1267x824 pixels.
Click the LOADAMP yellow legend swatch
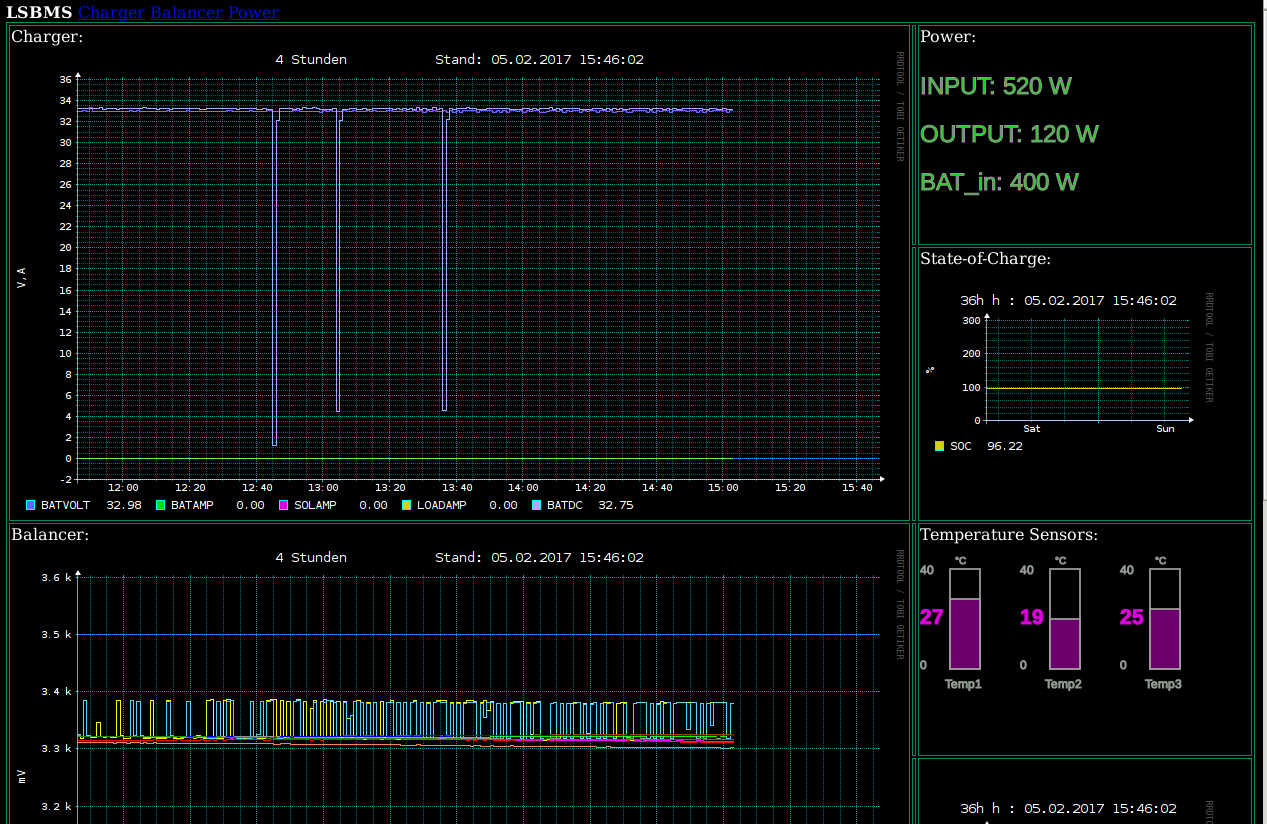(407, 506)
